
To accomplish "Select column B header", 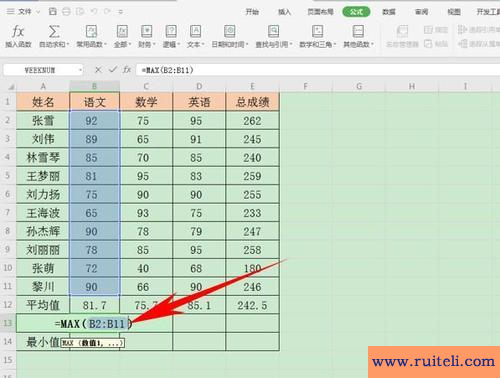I will pos(94,86).
